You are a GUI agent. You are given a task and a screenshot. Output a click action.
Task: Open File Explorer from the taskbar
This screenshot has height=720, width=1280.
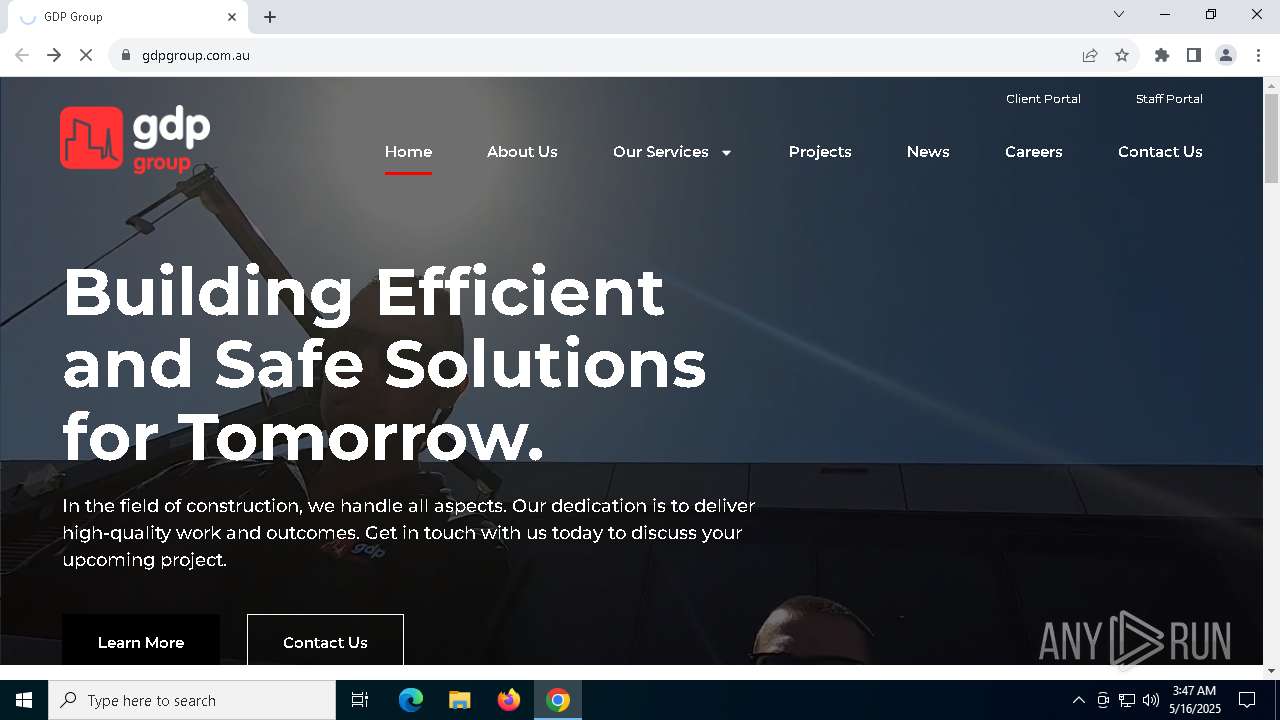459,700
